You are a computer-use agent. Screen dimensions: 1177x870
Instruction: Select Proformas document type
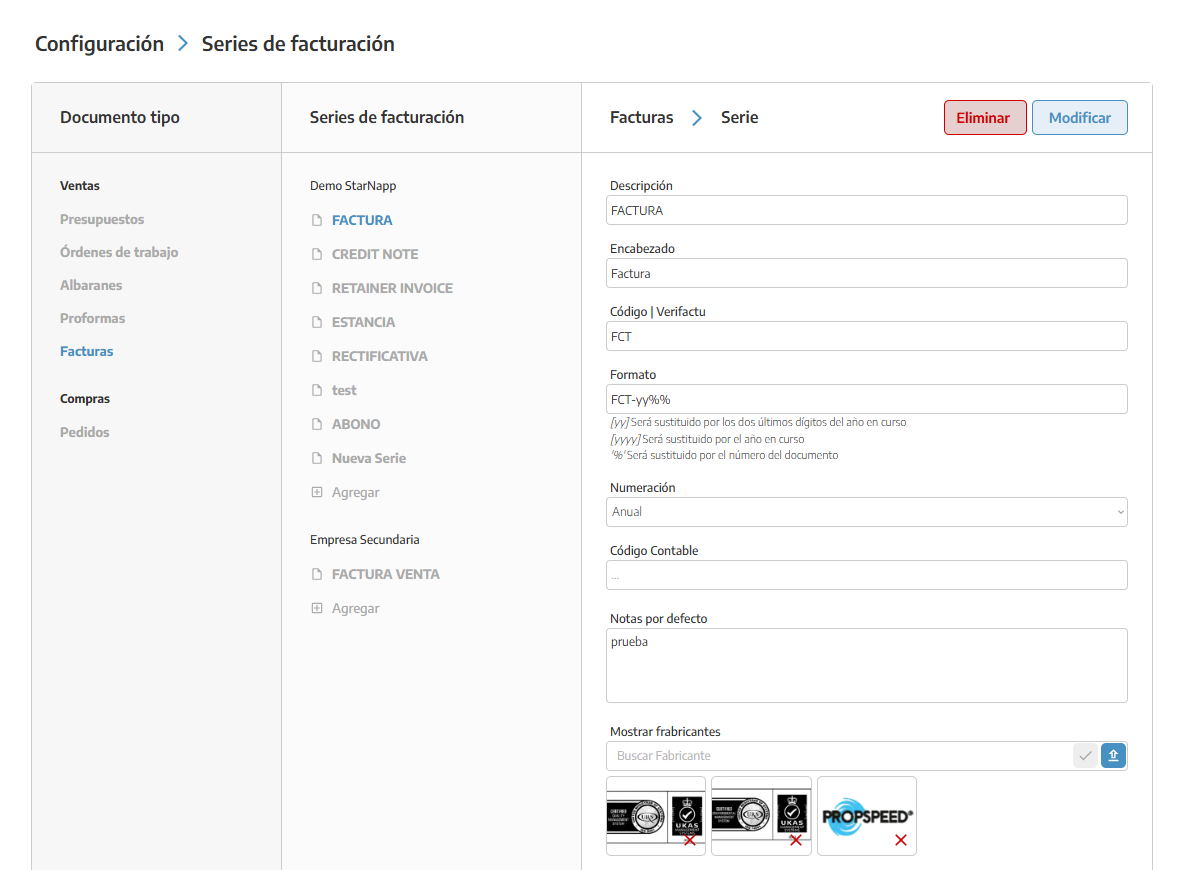pyautogui.click(x=92, y=318)
